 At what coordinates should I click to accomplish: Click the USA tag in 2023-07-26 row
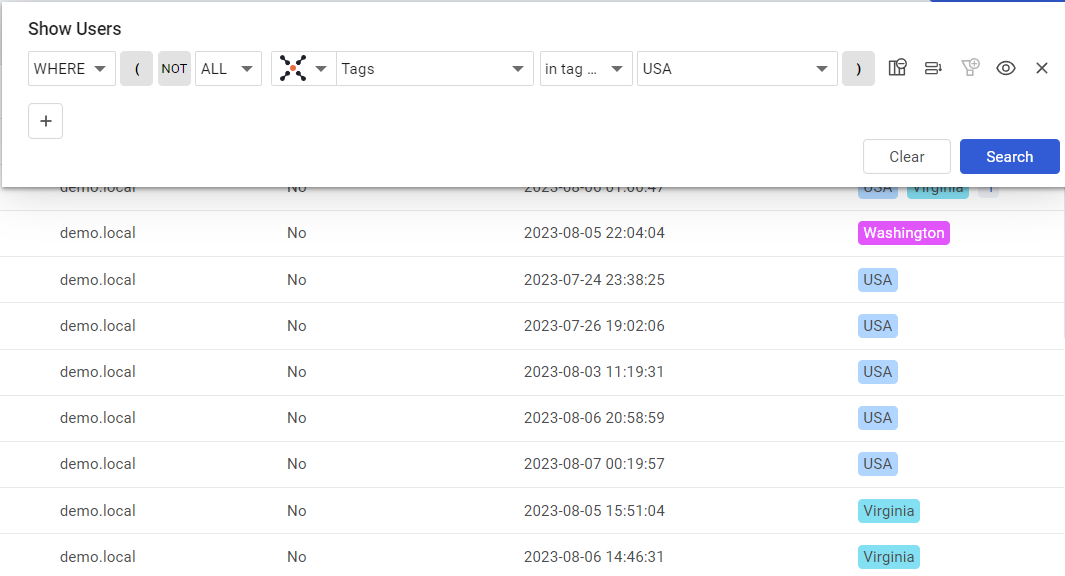(878, 326)
